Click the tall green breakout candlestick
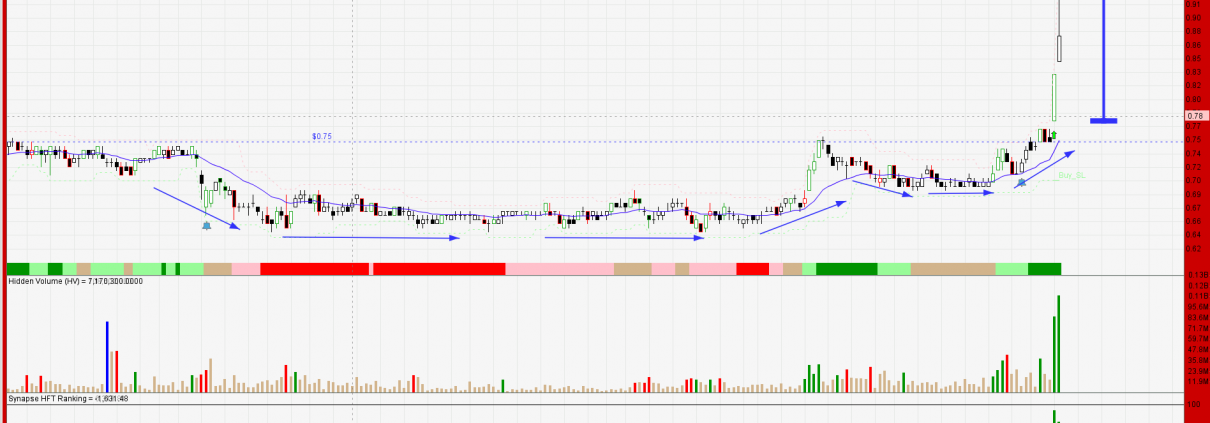This screenshot has width=1210, height=423. pos(1054,95)
